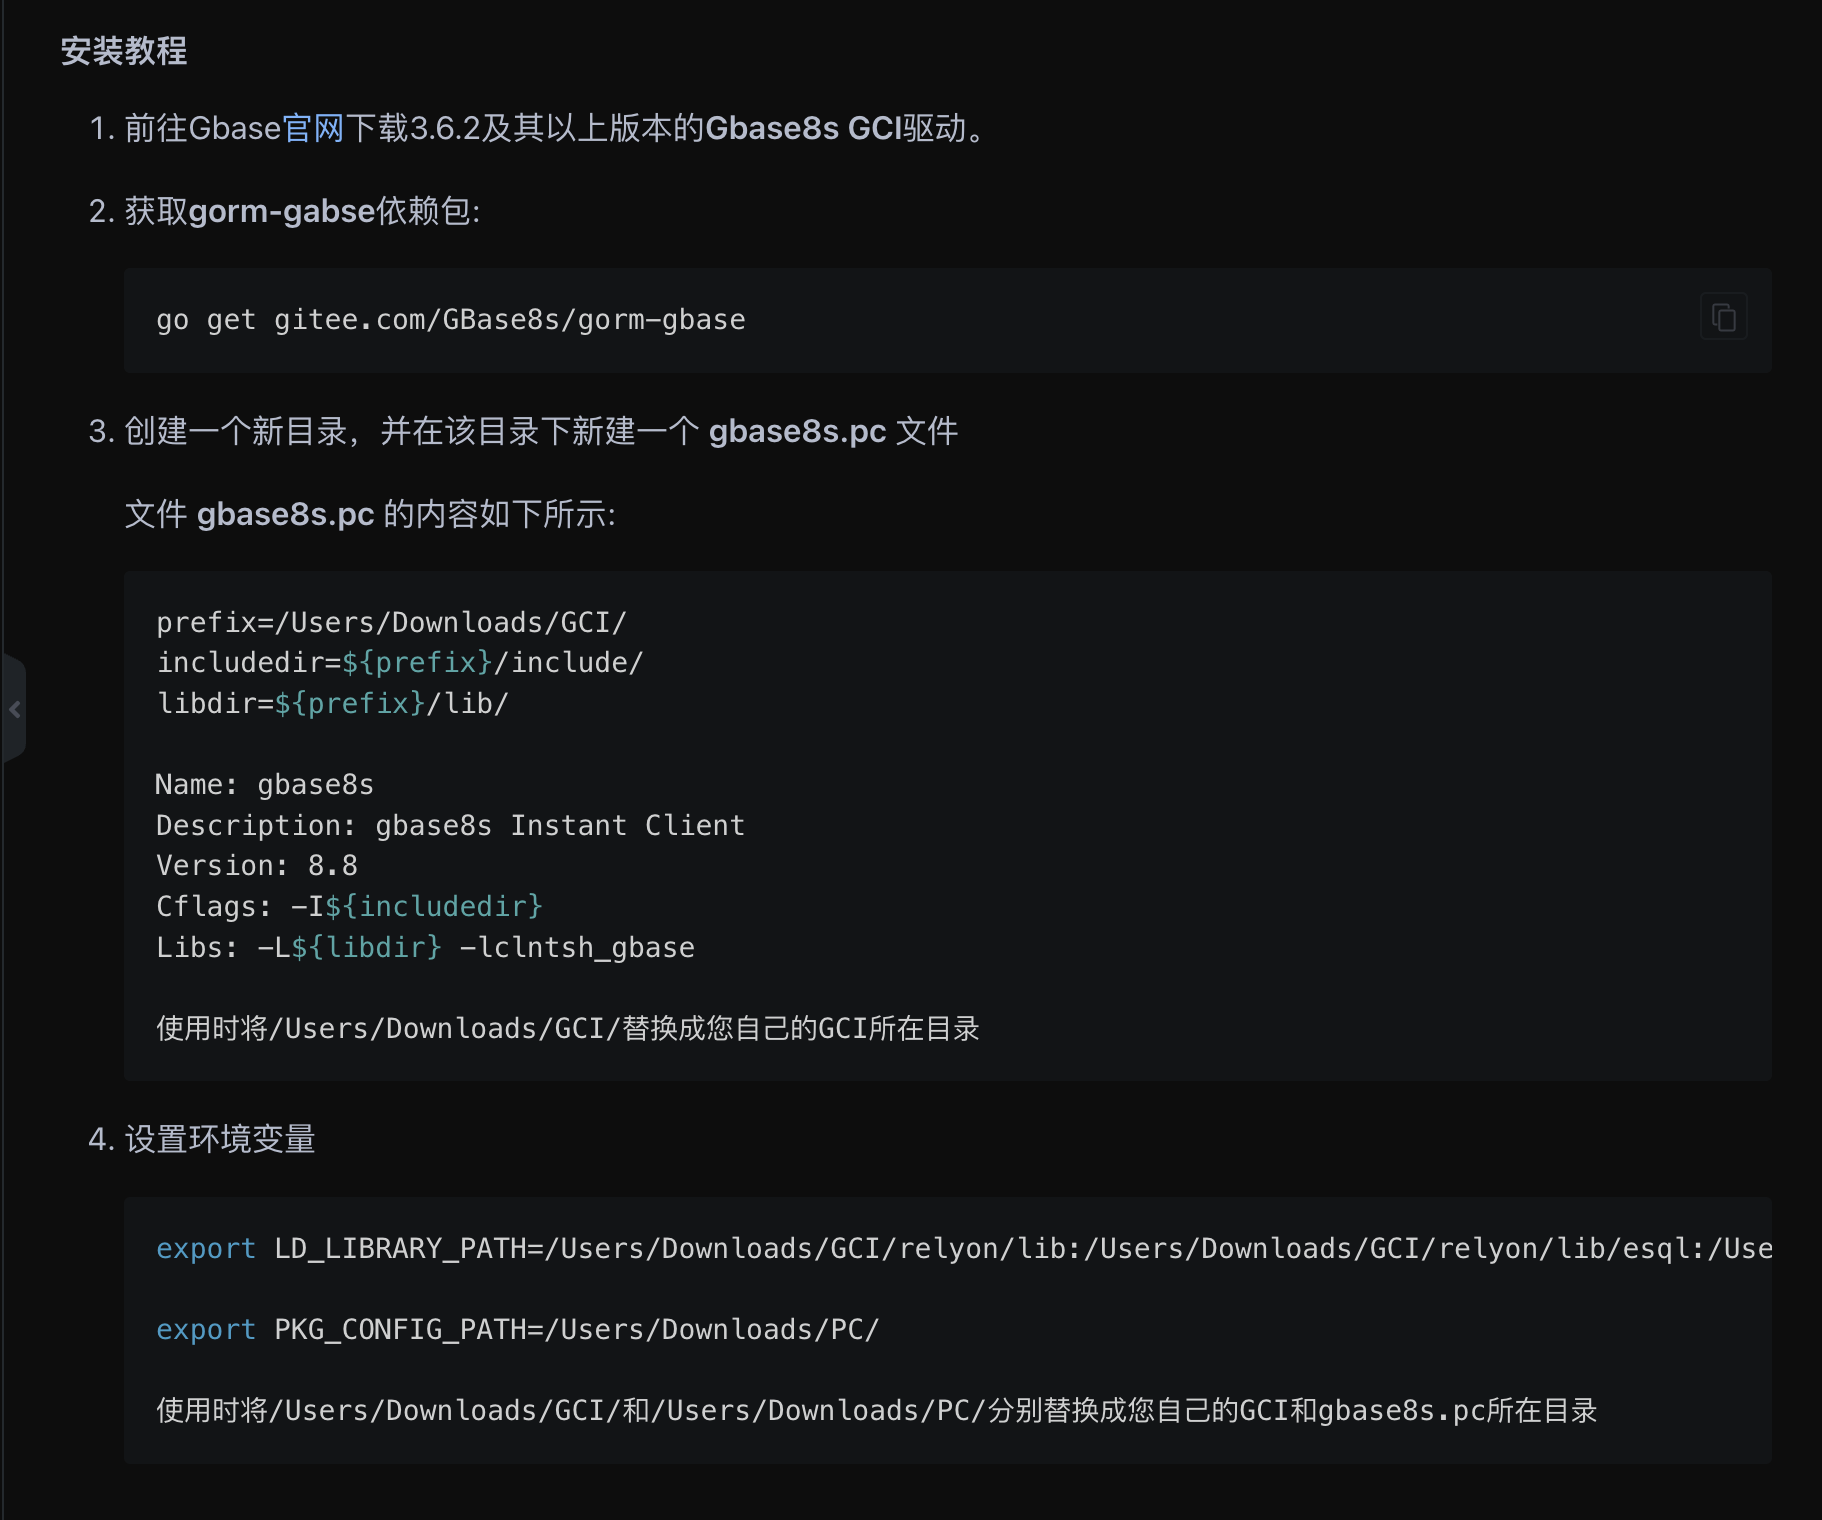The height and width of the screenshot is (1520, 1822).
Task: Select the bold Gbase8s GCI text
Action: tap(803, 129)
